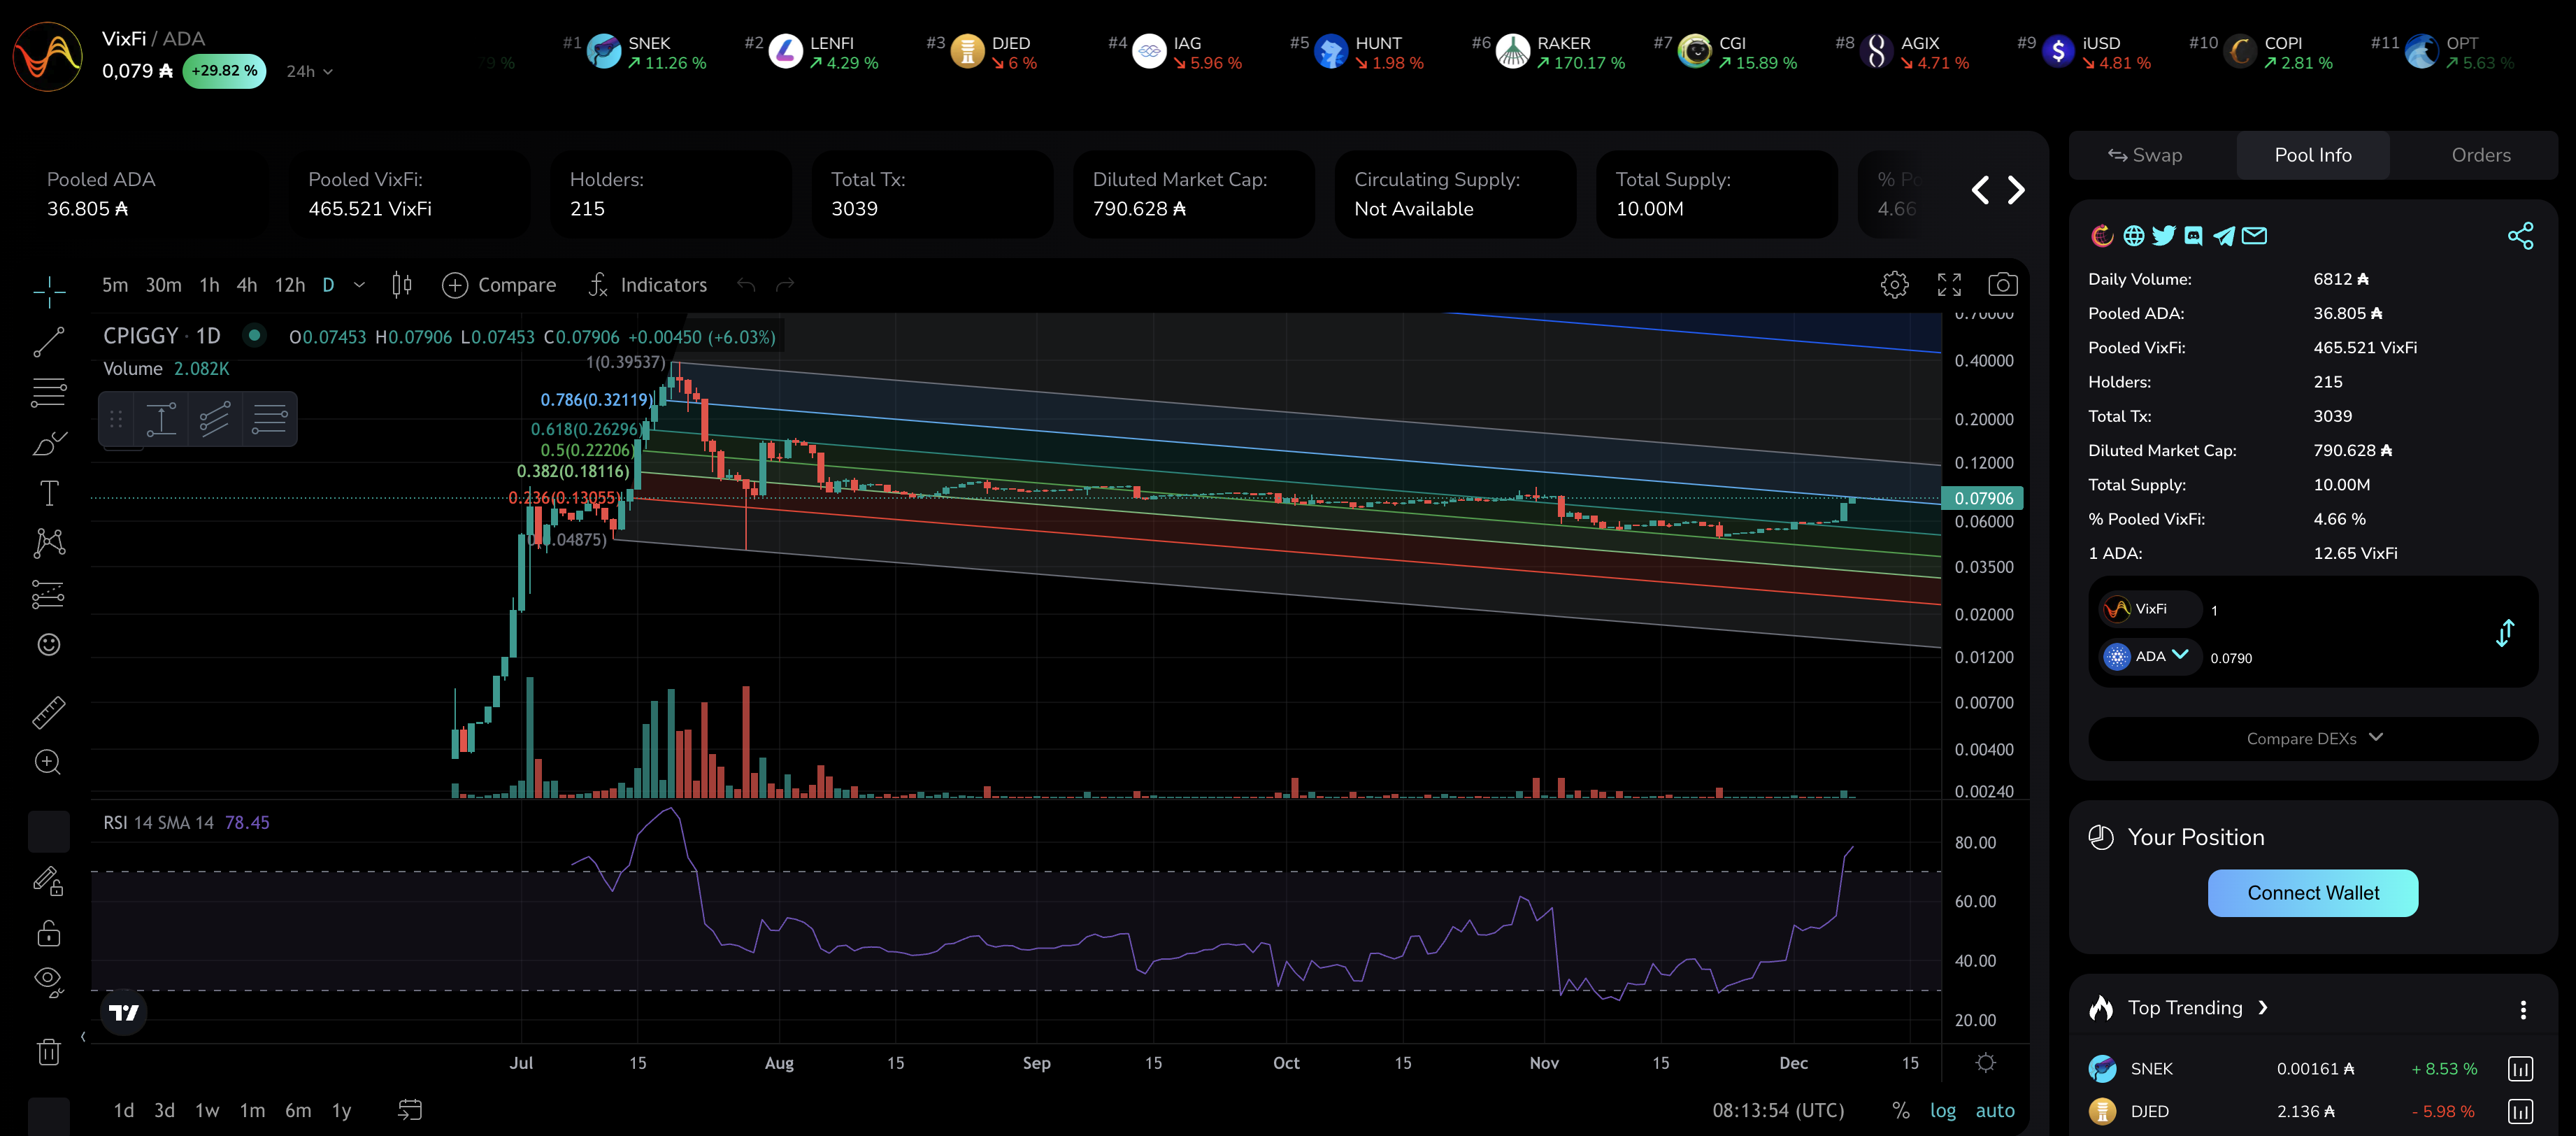The width and height of the screenshot is (2576, 1136).
Task: Take a chart snapshot with camera icon
Action: click(2002, 285)
